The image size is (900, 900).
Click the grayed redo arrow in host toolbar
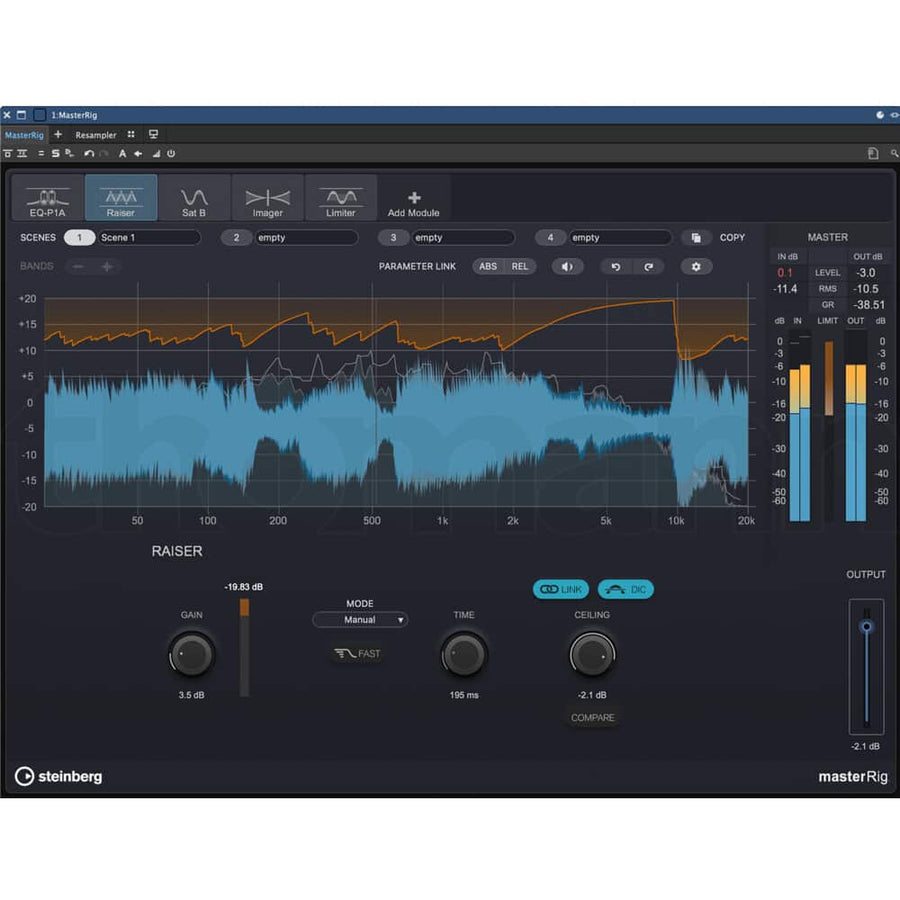tap(104, 153)
